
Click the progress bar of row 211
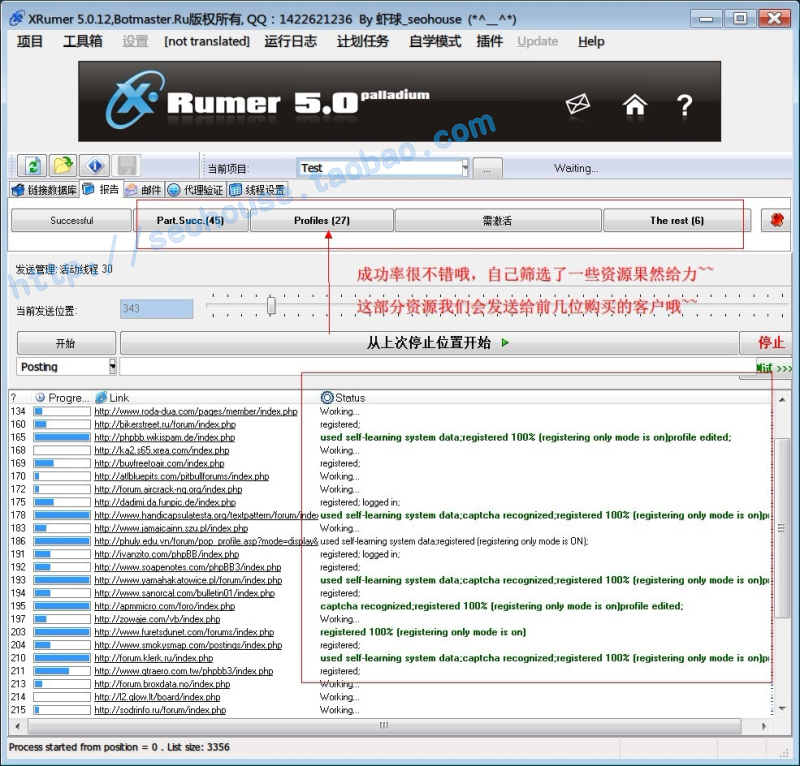(62, 671)
